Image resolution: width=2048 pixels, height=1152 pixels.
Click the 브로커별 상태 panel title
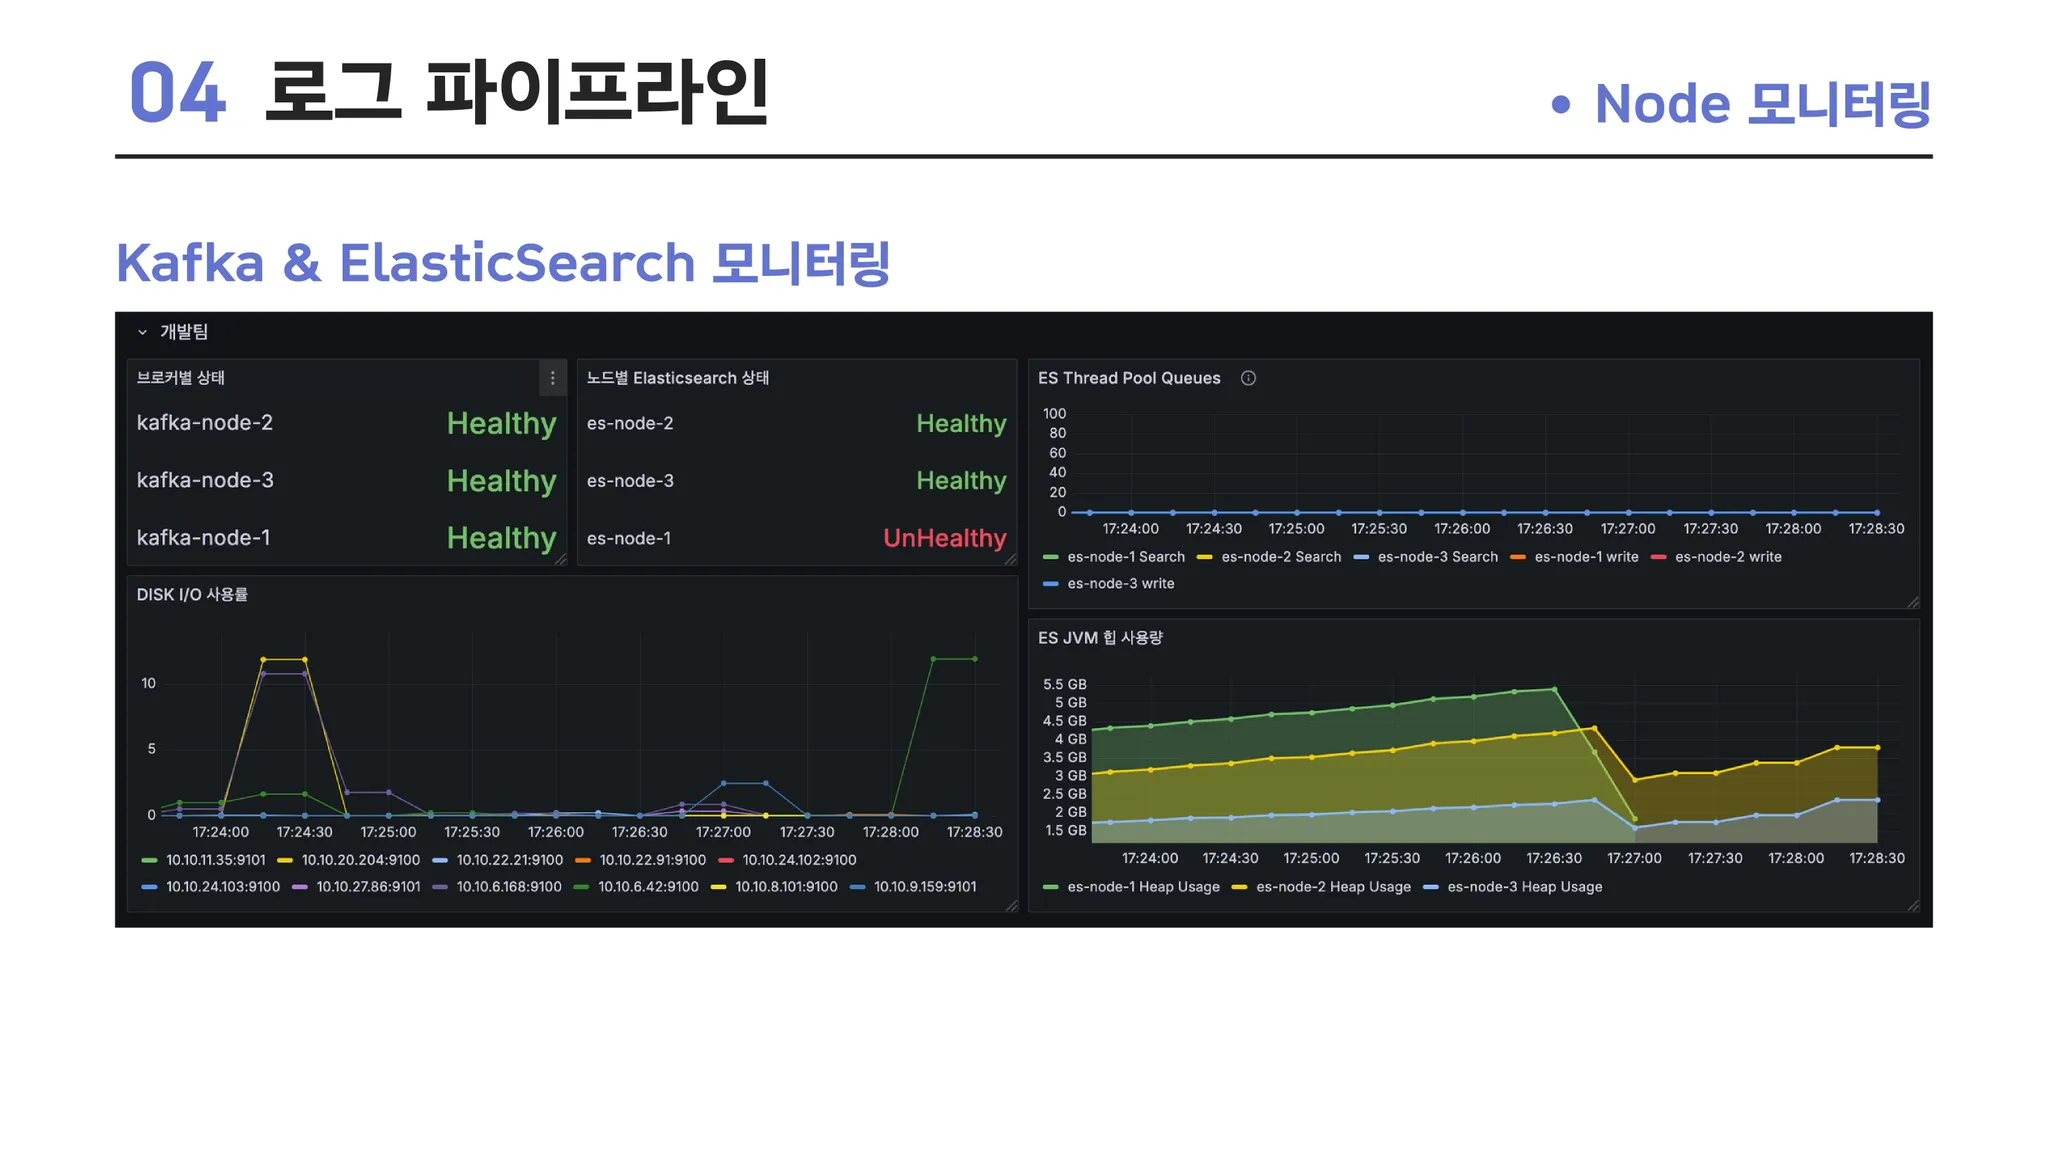(181, 378)
